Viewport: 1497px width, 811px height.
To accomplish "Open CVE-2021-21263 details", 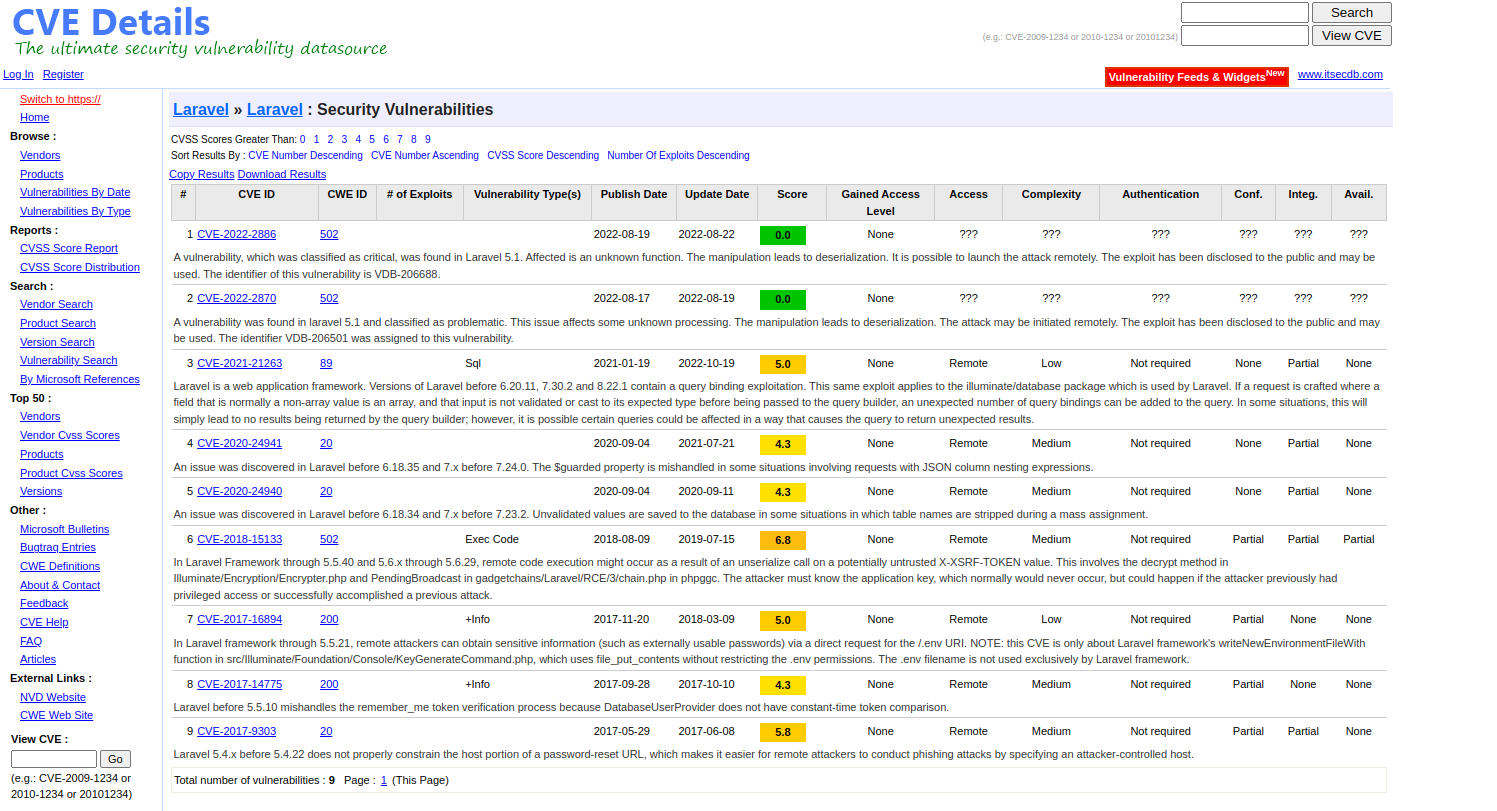I will click(239, 363).
